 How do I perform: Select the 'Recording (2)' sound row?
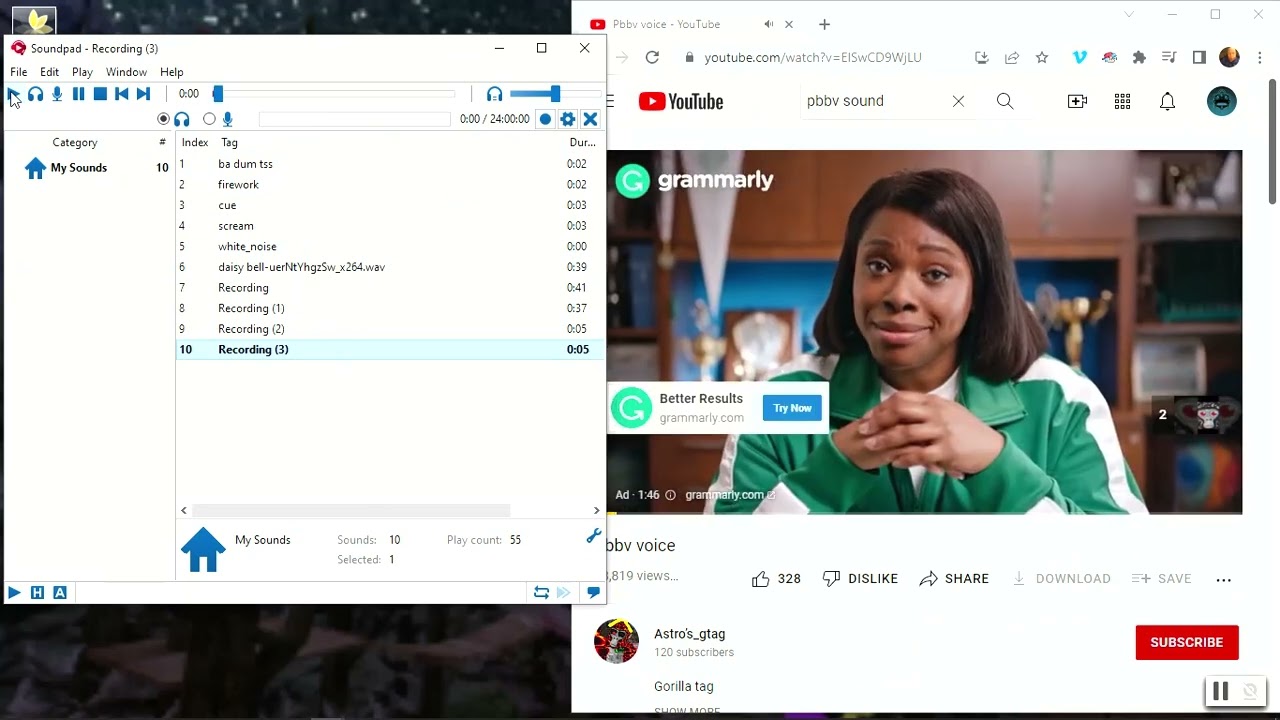390,329
